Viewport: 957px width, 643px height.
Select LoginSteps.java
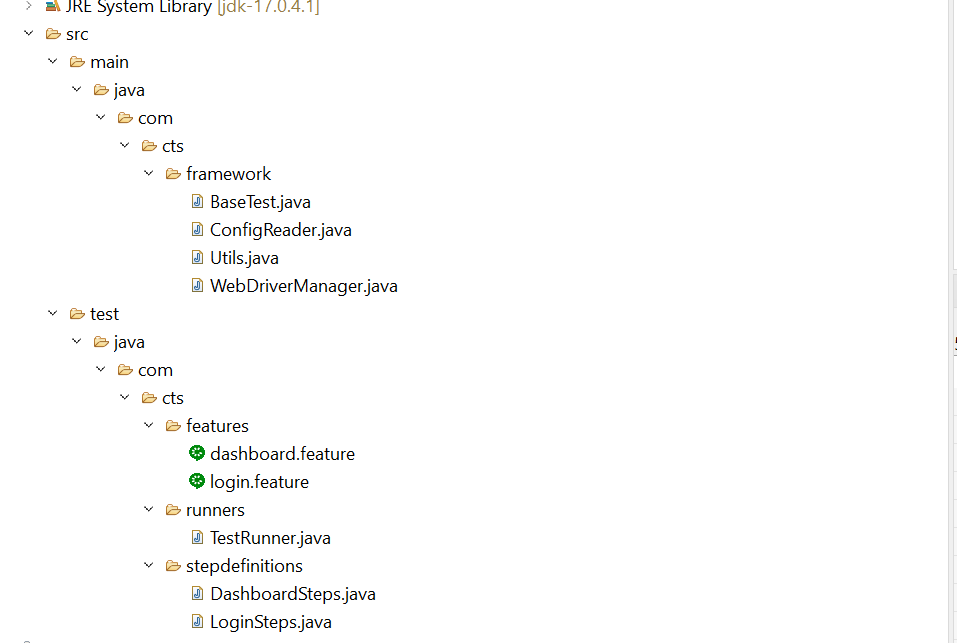pos(270,621)
